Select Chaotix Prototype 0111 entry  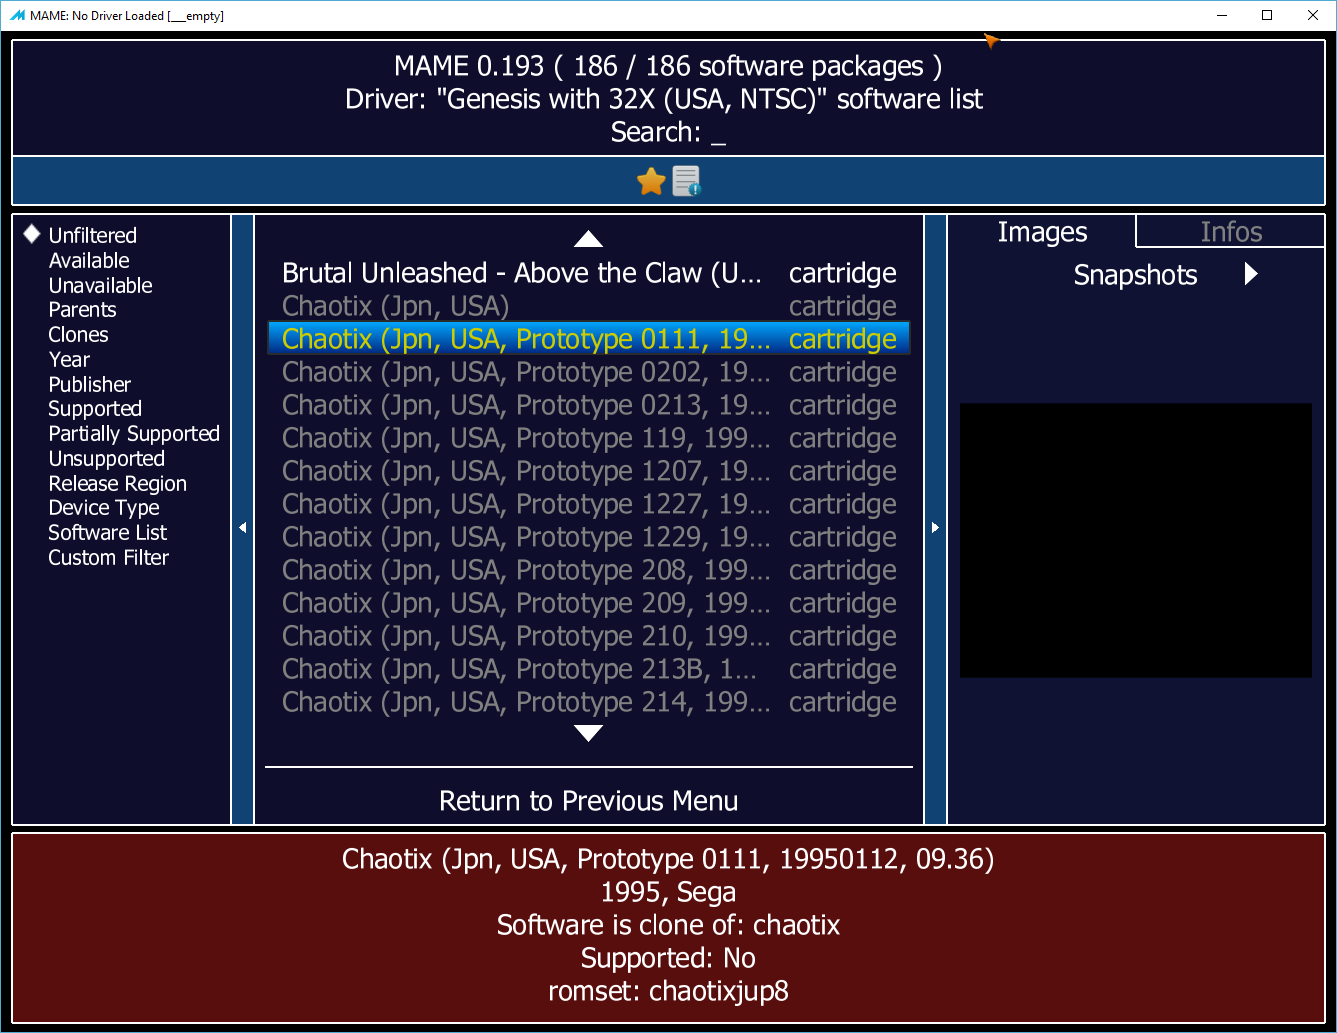point(589,339)
